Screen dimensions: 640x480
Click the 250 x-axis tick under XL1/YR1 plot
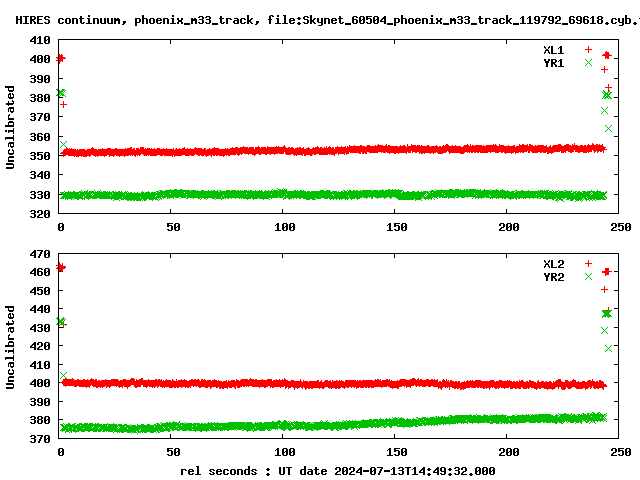point(621,227)
